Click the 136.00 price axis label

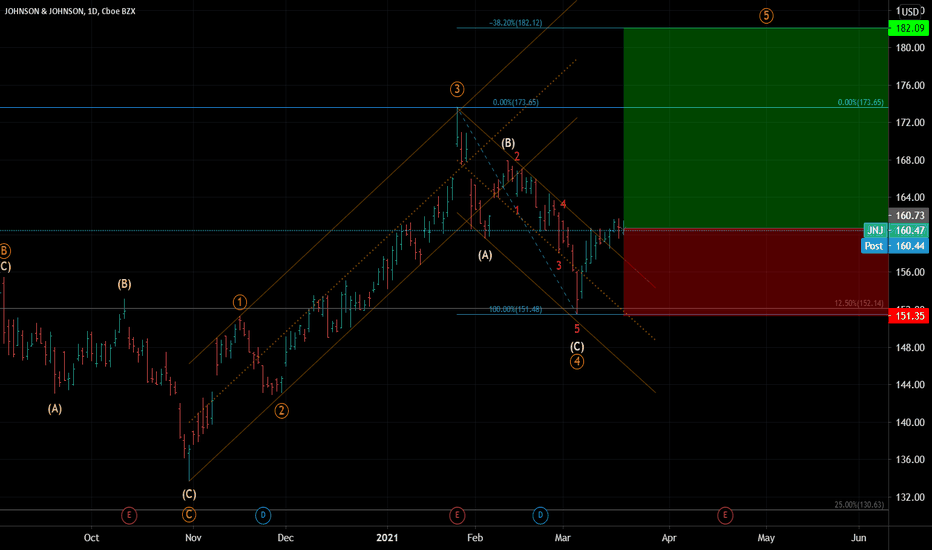tap(910, 460)
